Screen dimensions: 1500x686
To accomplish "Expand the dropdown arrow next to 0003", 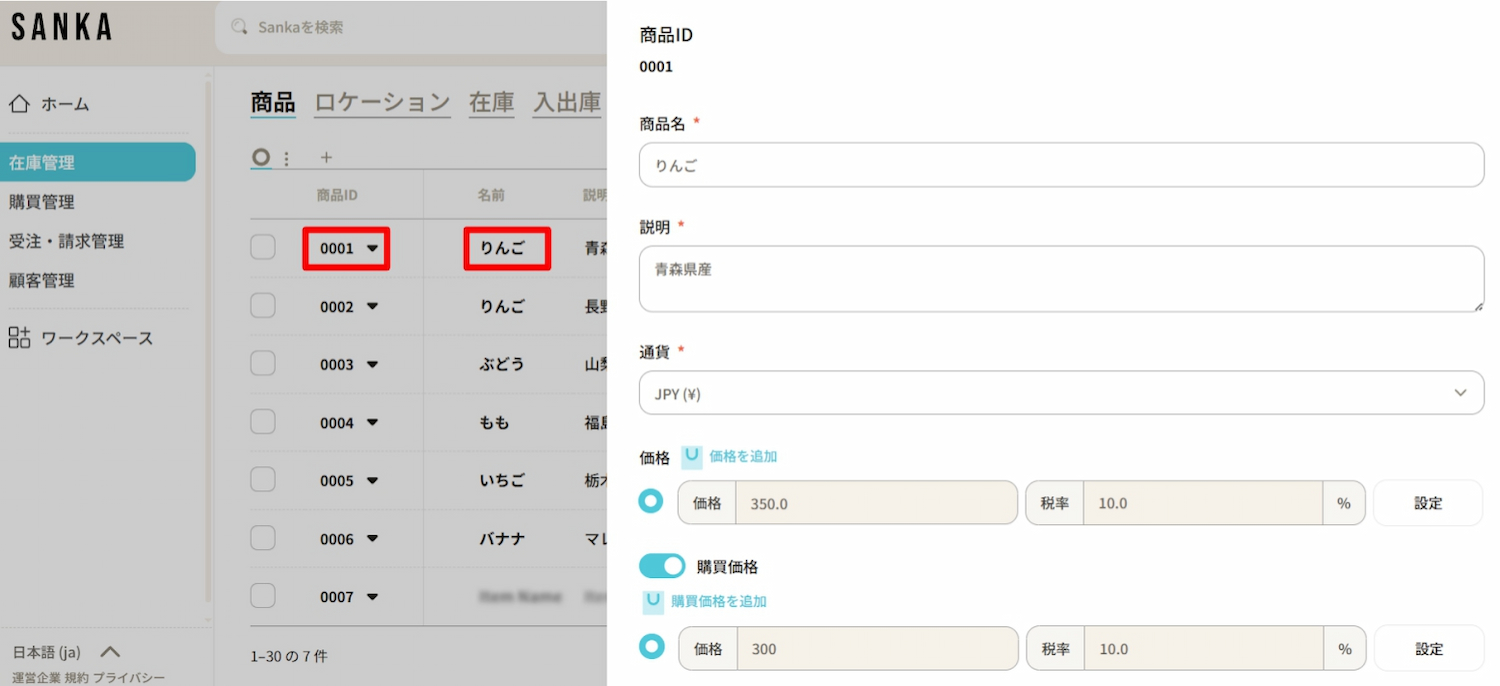I will click(x=373, y=365).
